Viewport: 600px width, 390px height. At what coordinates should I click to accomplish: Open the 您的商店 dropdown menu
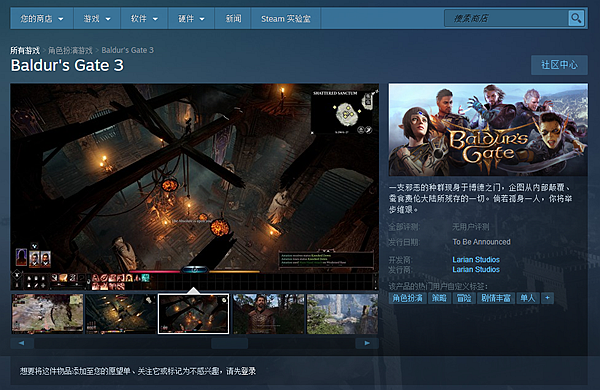tap(42, 18)
